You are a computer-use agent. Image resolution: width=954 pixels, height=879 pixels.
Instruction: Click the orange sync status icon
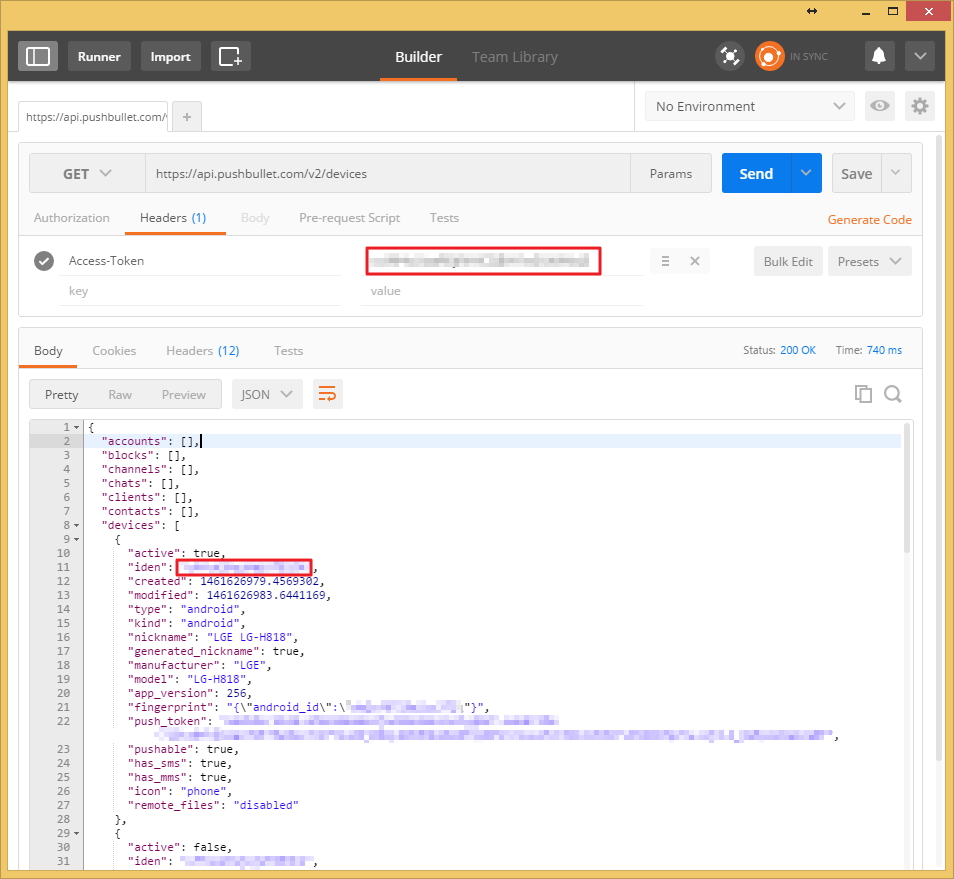point(769,57)
